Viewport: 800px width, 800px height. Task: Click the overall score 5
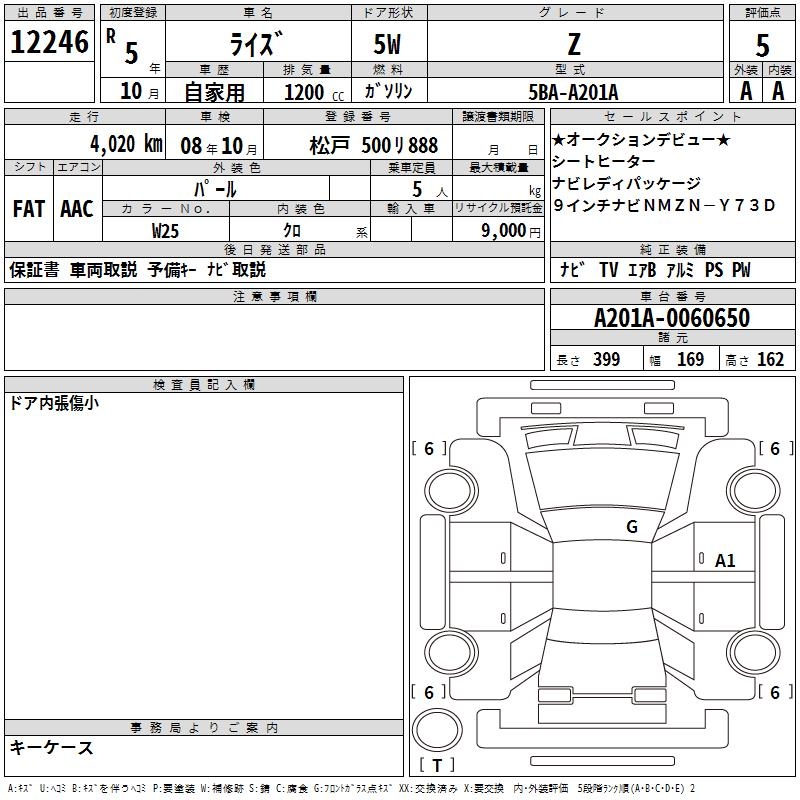[x=762, y=45]
